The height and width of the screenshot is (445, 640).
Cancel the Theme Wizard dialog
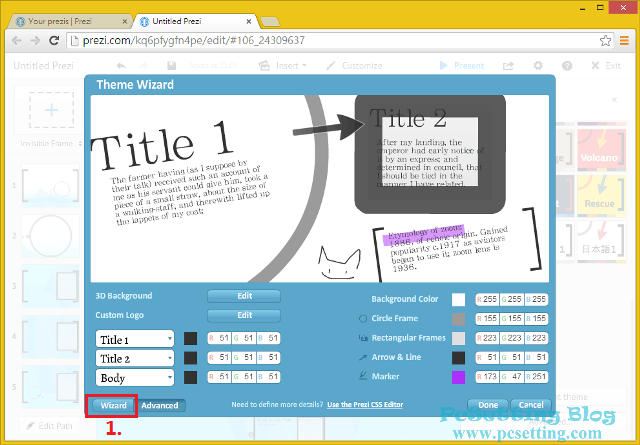click(x=533, y=405)
